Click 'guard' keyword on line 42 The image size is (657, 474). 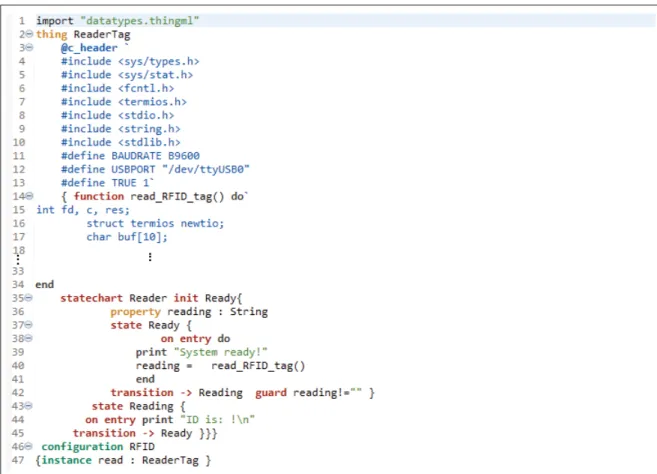point(271,393)
